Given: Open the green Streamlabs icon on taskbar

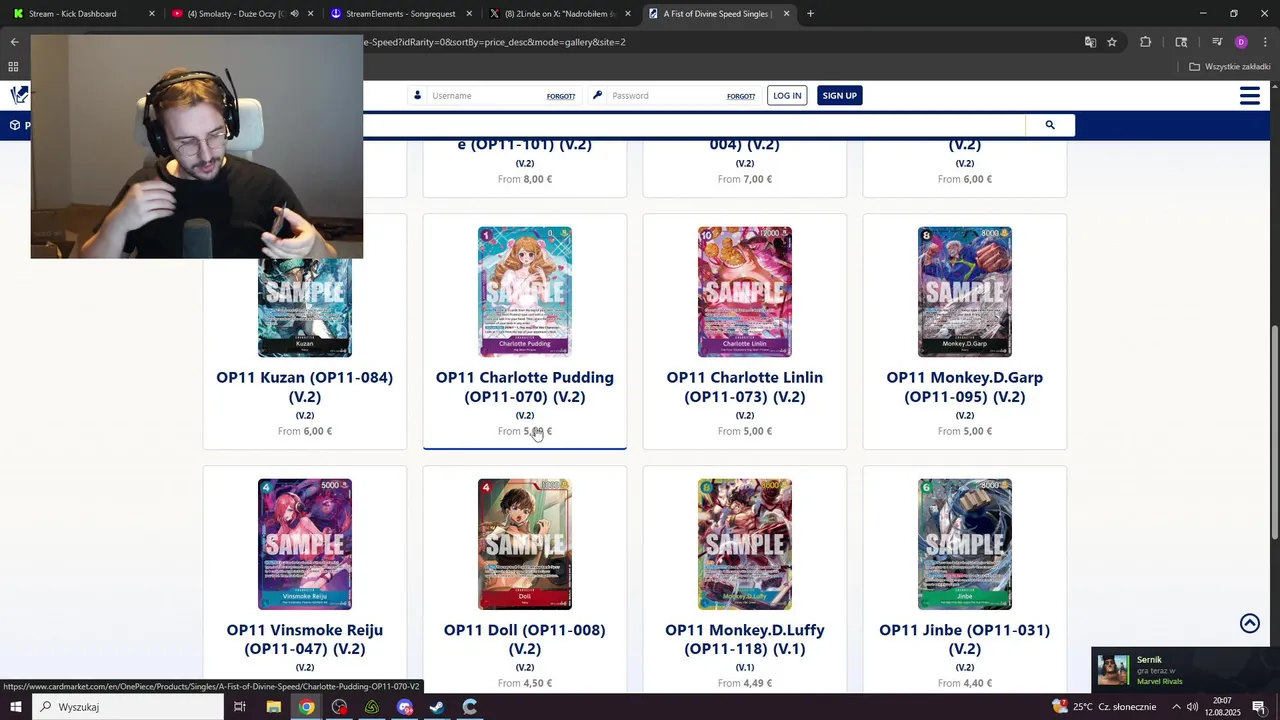Looking at the screenshot, I should point(372,707).
